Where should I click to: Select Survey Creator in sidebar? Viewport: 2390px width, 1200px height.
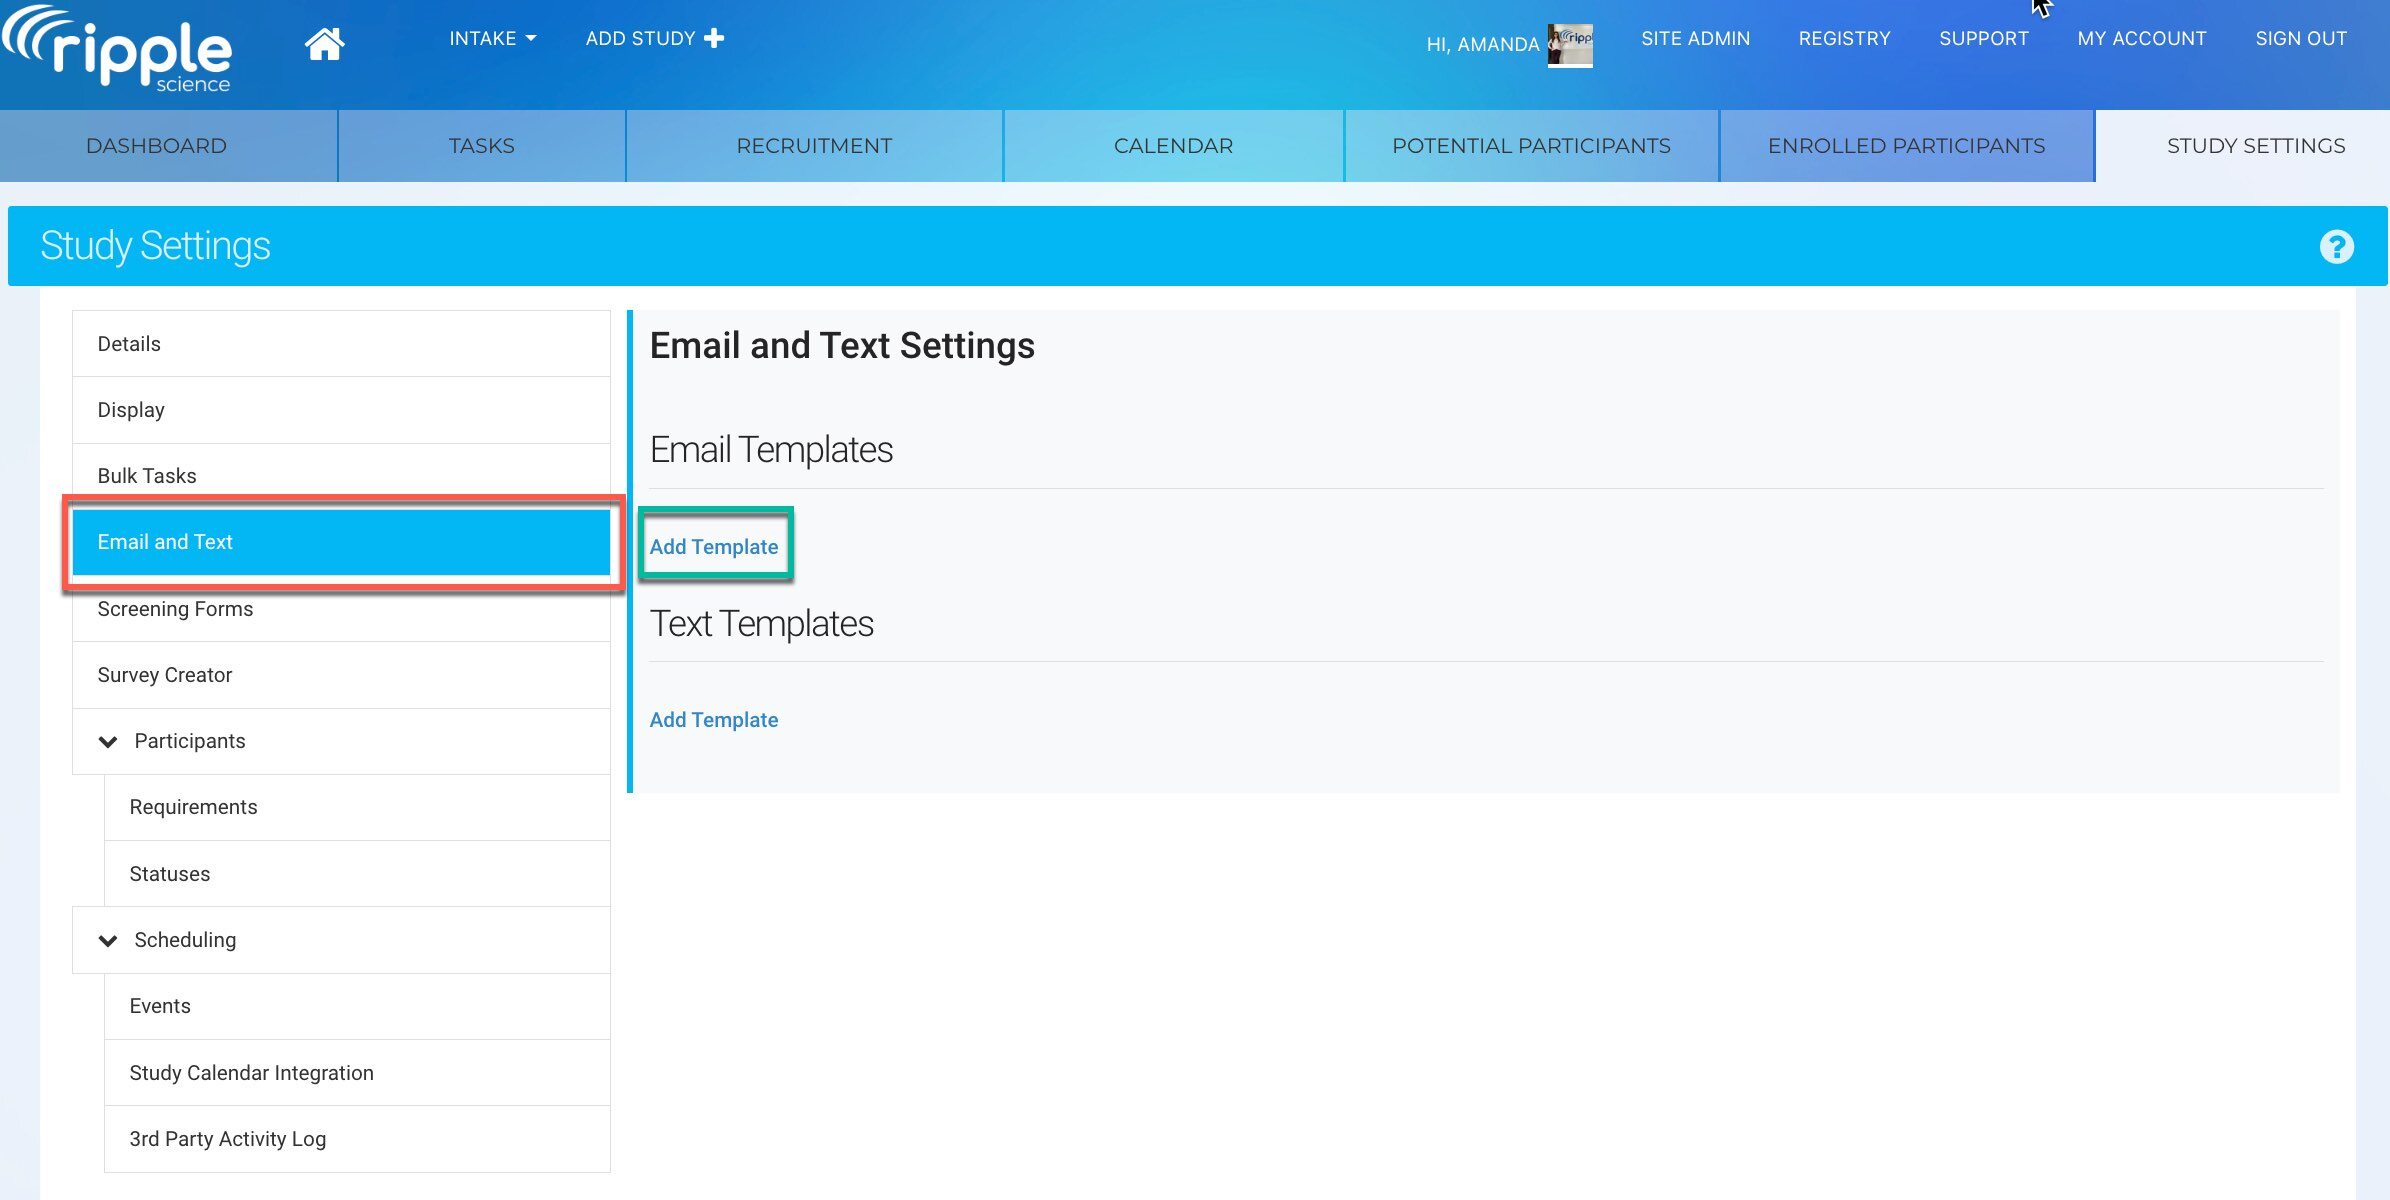tap(164, 675)
